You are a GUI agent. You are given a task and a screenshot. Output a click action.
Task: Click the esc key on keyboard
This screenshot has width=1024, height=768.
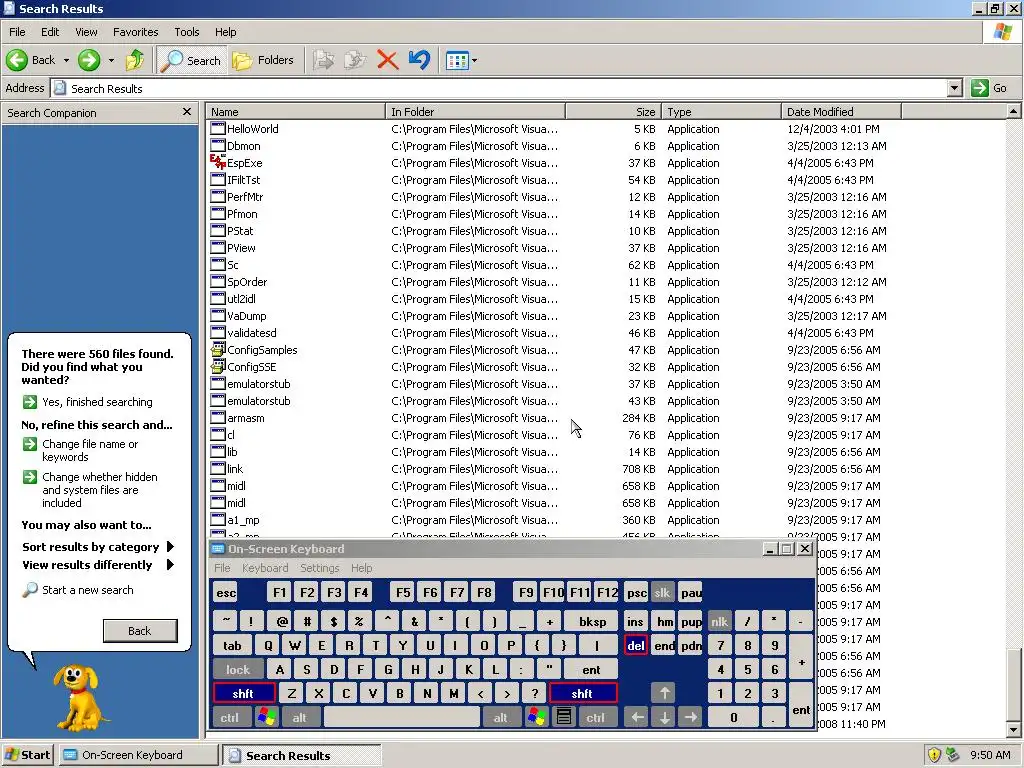[x=226, y=593]
